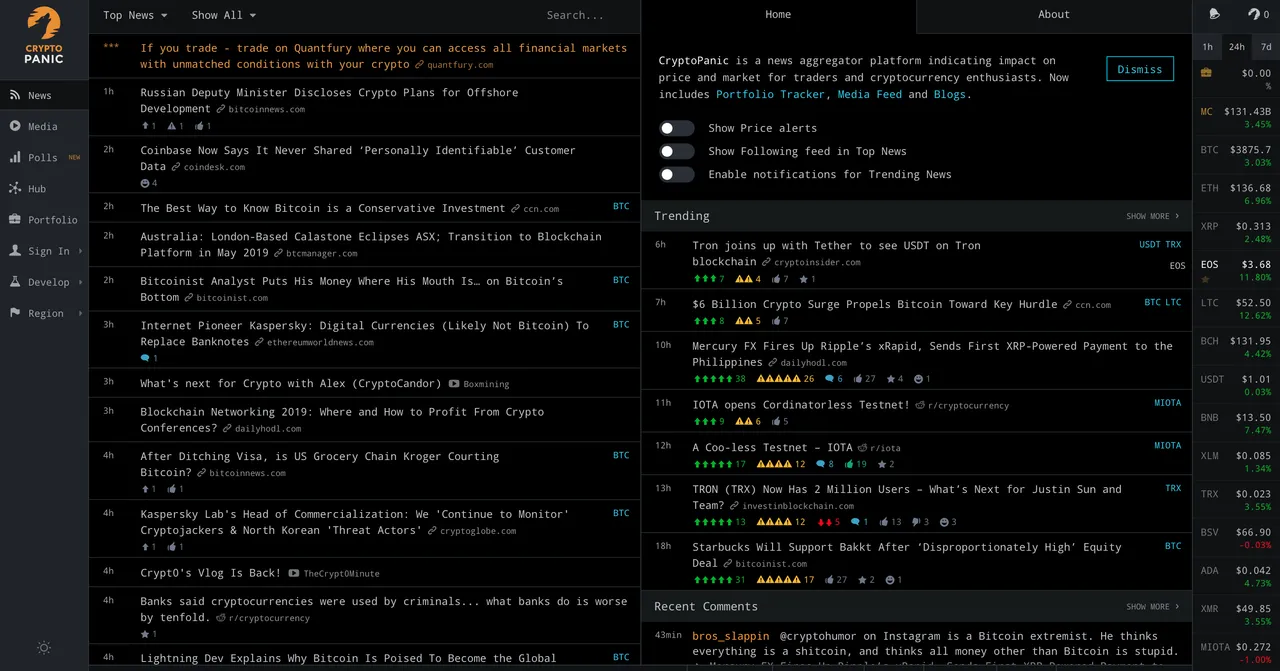
Task: Click Show More in Recent Comments header
Action: [x=1152, y=606]
